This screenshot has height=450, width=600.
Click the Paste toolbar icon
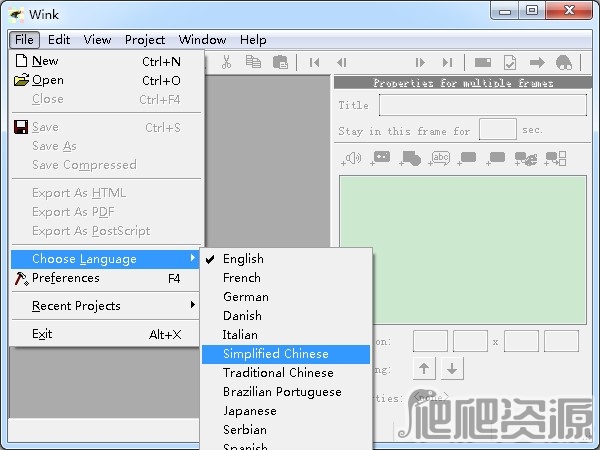click(x=280, y=62)
